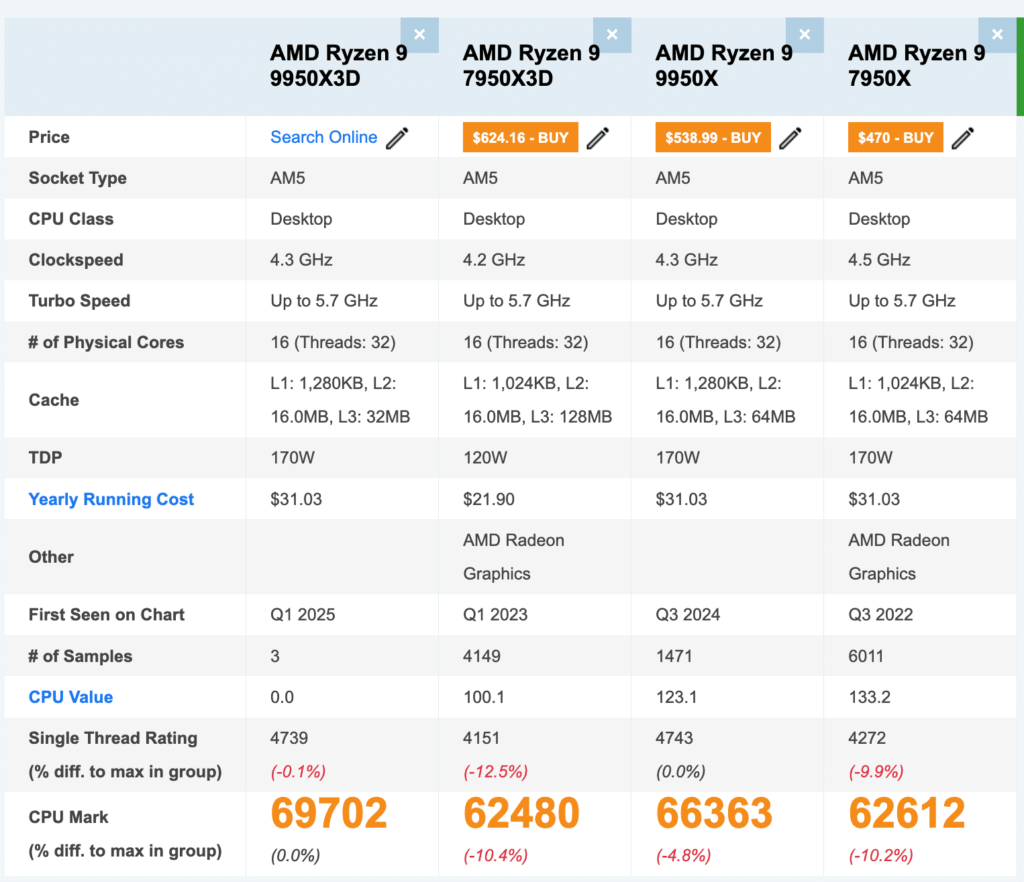Click CPU value 123.1

[x=676, y=697]
